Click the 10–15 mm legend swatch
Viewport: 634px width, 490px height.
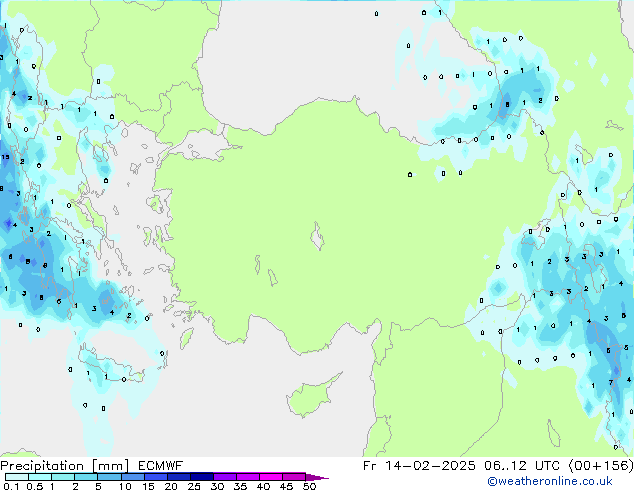pyautogui.click(x=132, y=477)
